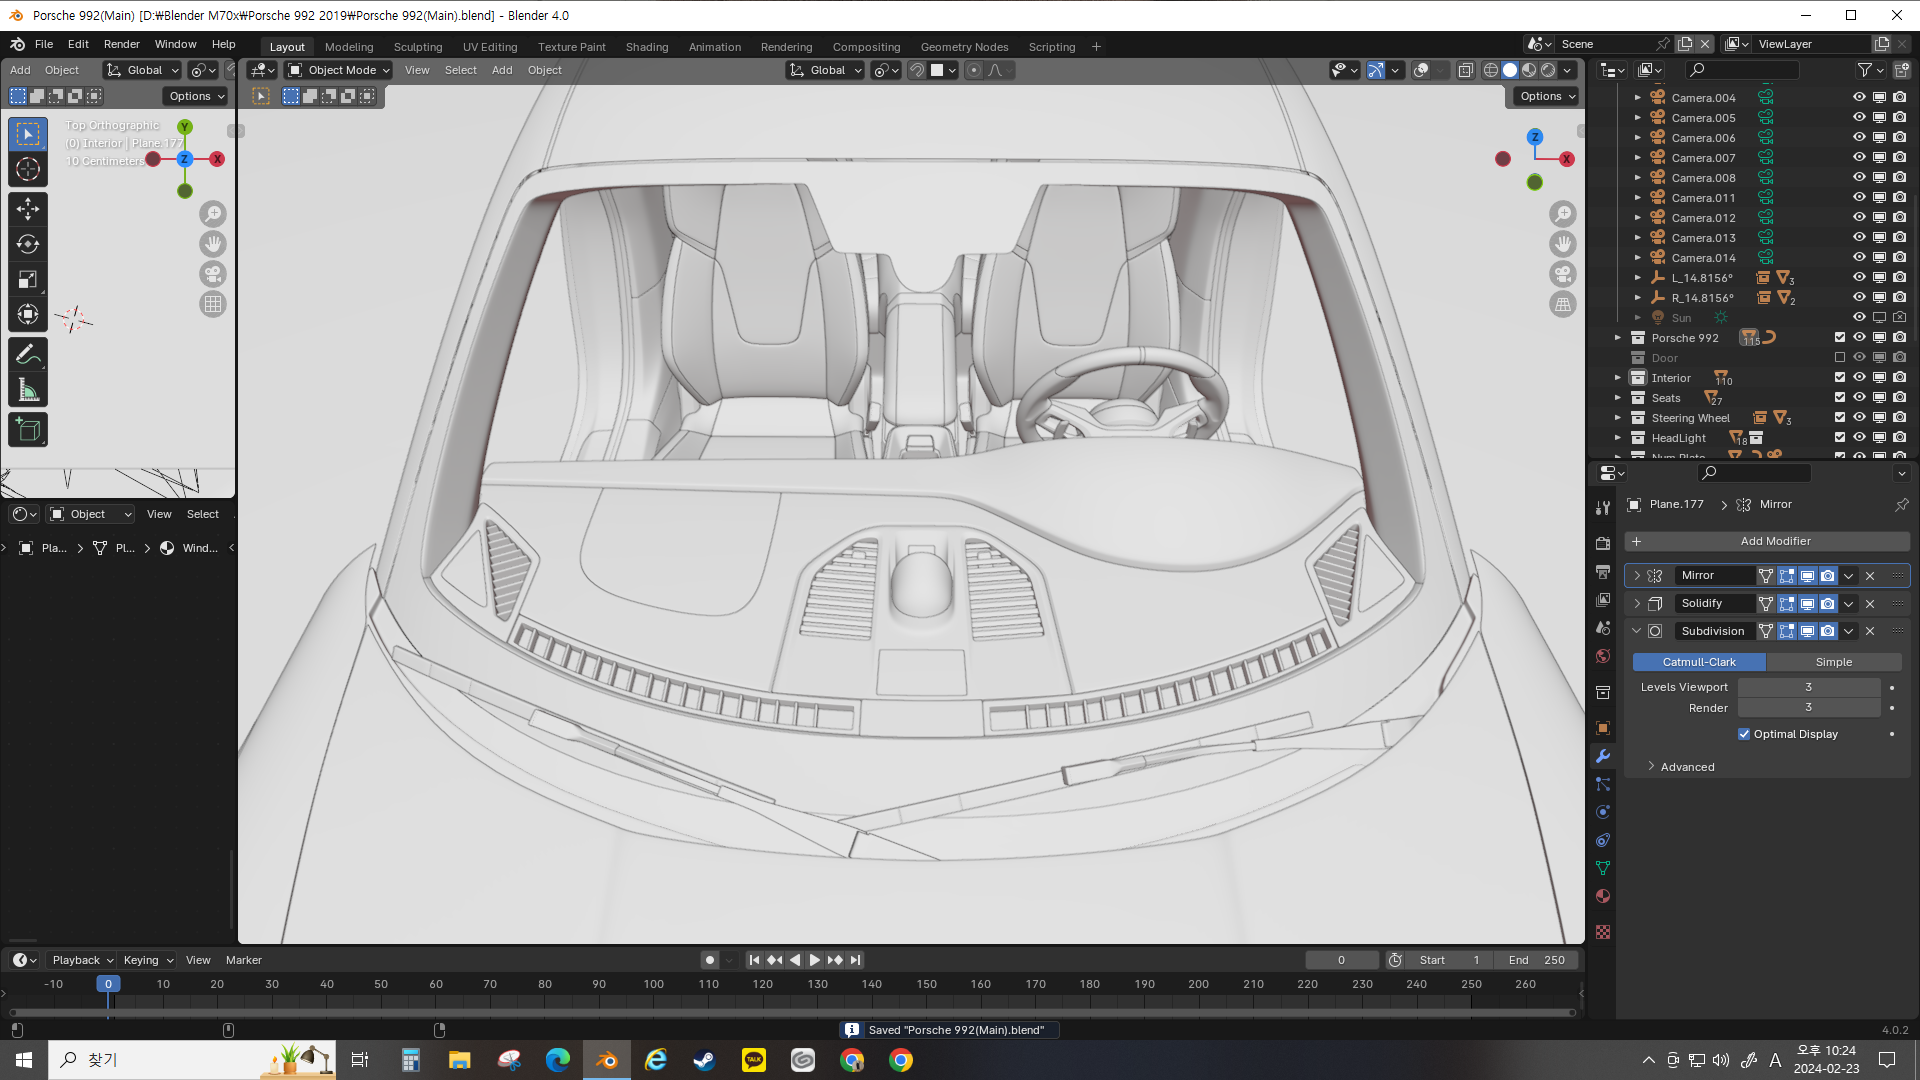Expand the Porsche 992 collection

pyautogui.click(x=1618, y=338)
